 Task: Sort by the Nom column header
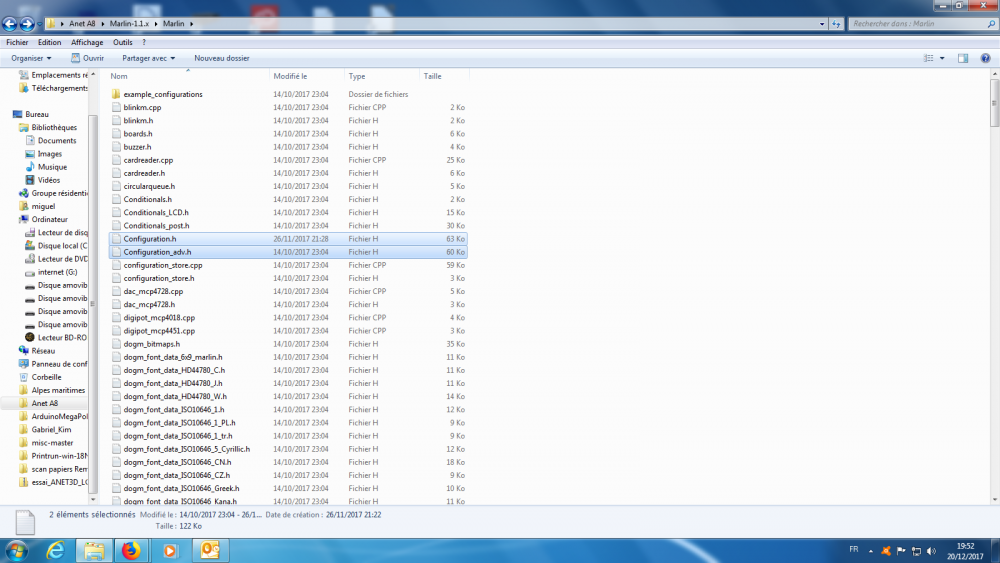188,76
